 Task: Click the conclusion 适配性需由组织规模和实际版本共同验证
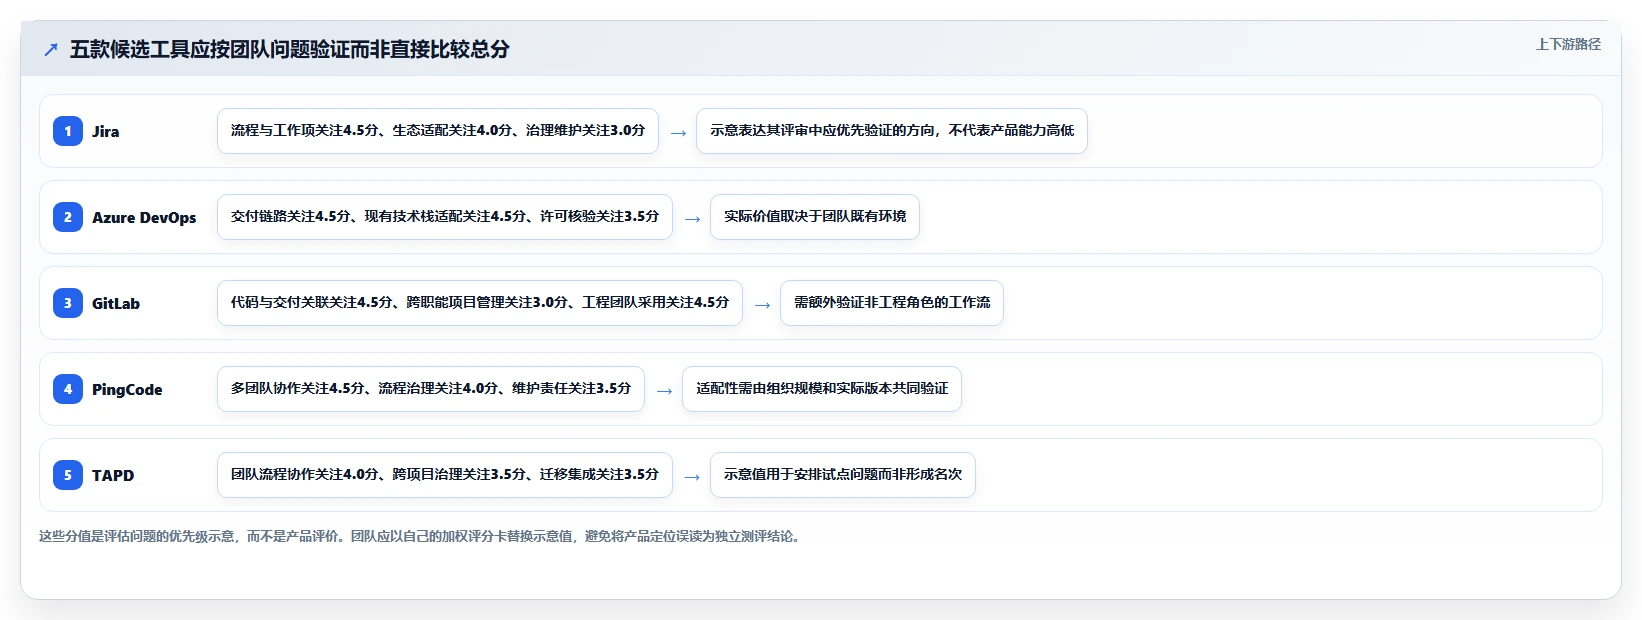(x=822, y=389)
